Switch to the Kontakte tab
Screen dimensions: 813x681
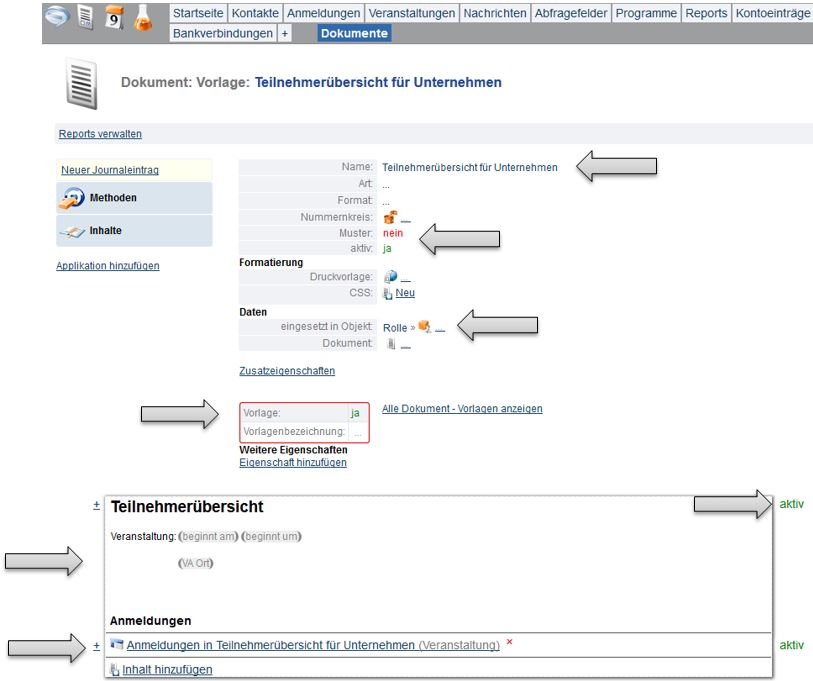point(255,13)
